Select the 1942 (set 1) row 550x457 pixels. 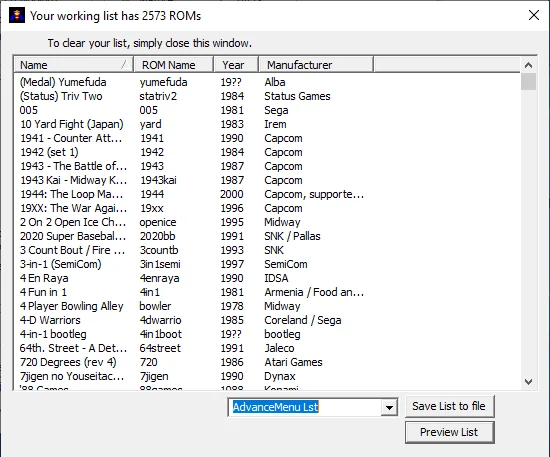(267, 152)
